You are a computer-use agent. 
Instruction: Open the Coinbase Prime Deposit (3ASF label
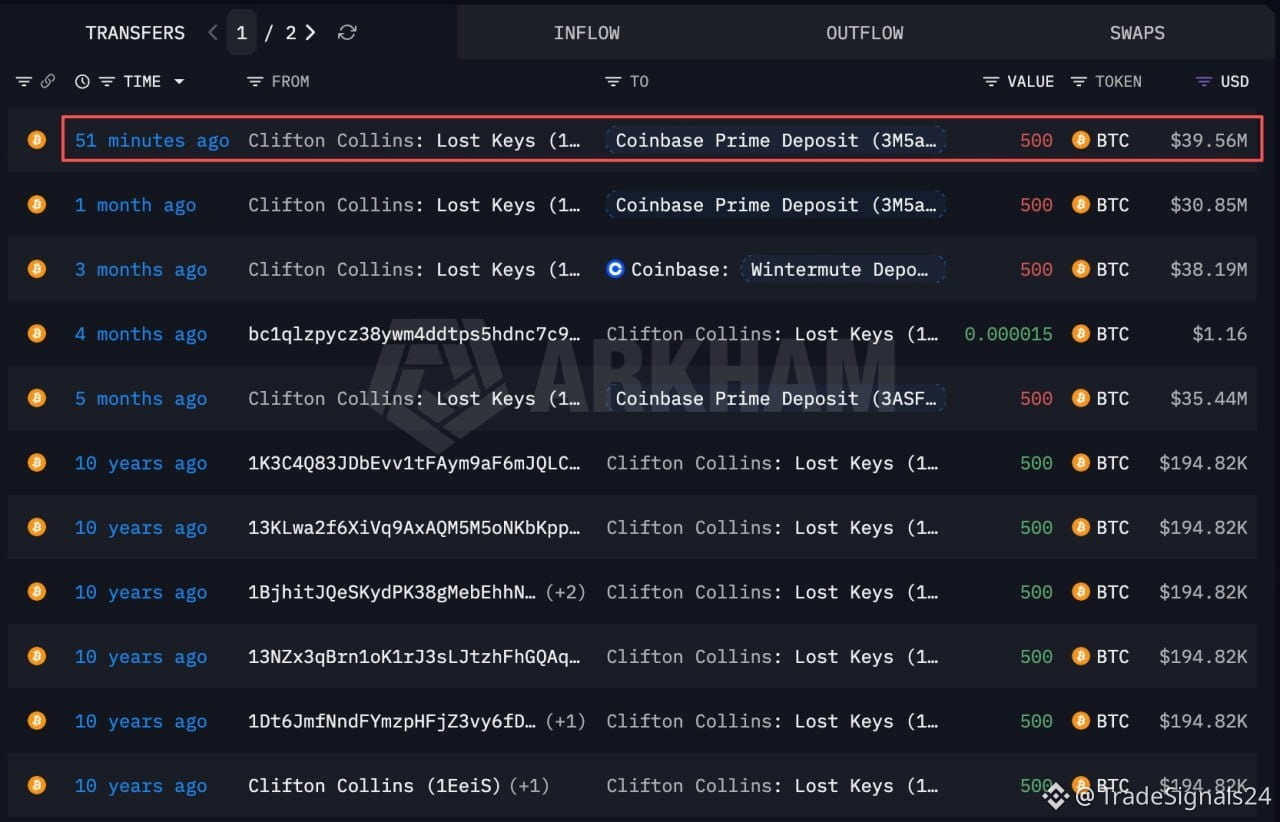776,399
